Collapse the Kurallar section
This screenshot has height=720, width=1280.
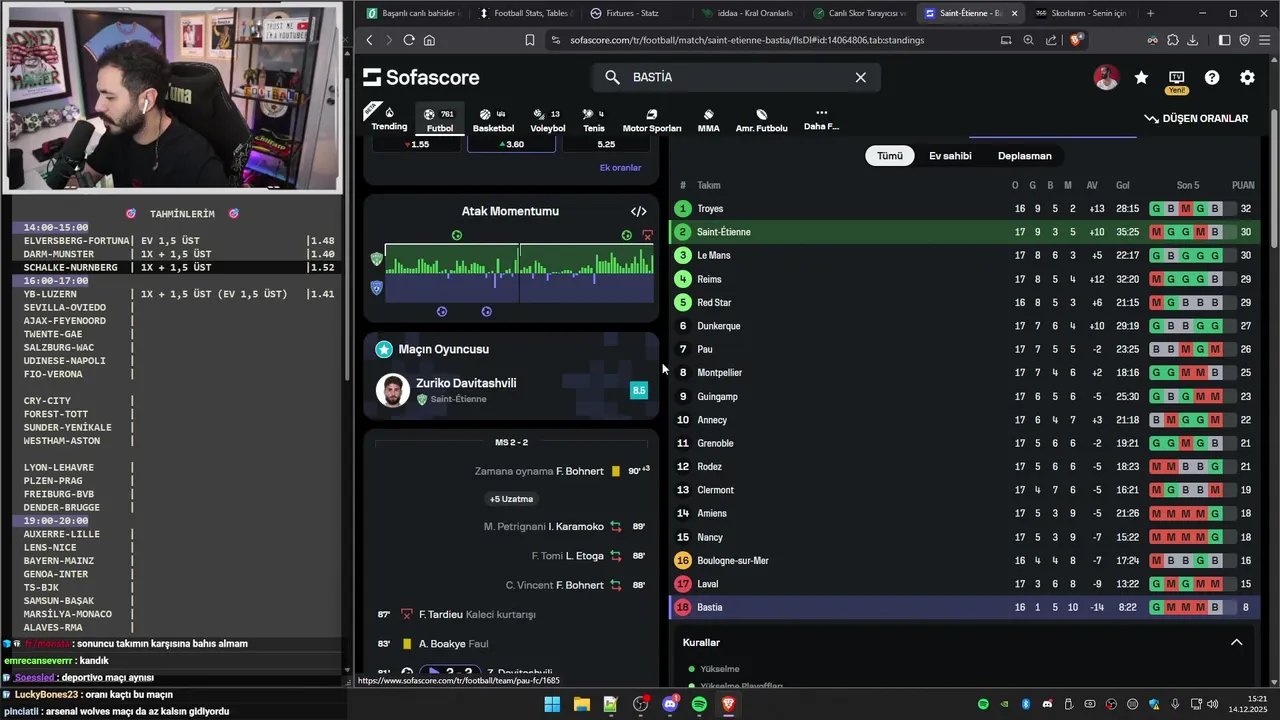pos(1236,642)
